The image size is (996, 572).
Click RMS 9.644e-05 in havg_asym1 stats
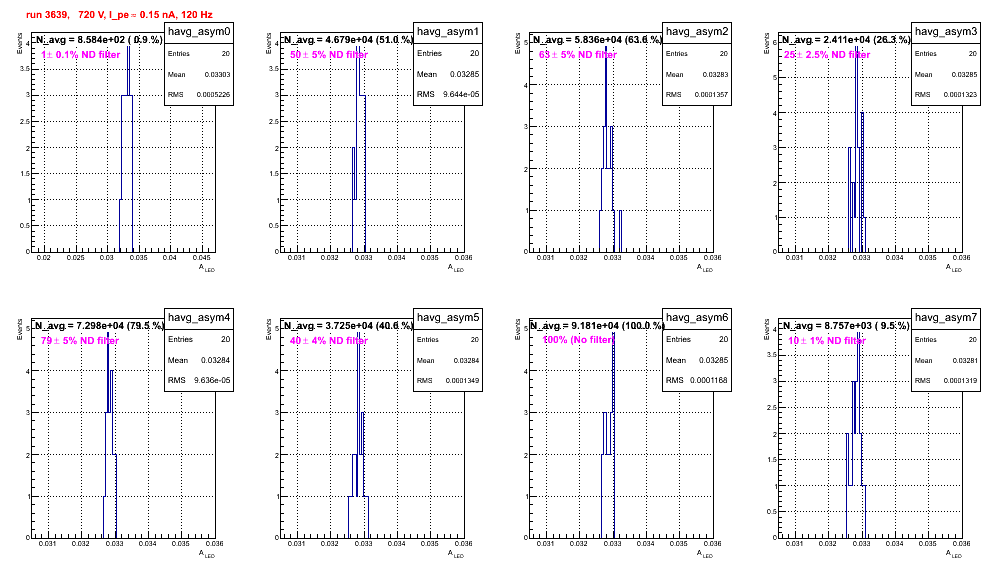[x=448, y=94]
